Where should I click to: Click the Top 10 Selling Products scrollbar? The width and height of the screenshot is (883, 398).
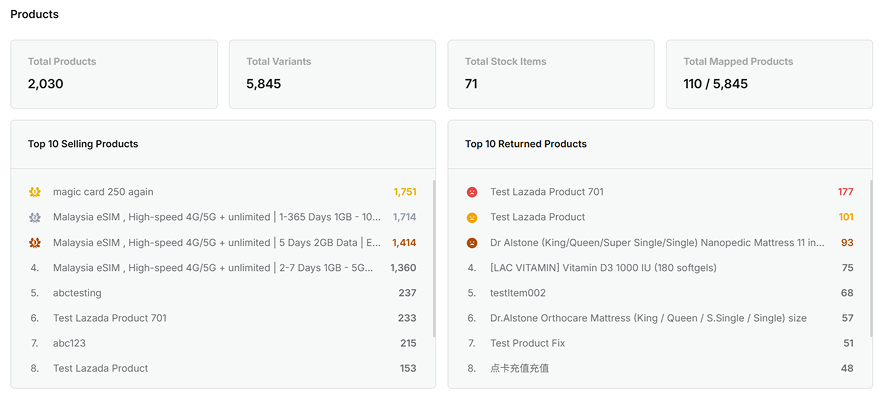[433, 258]
